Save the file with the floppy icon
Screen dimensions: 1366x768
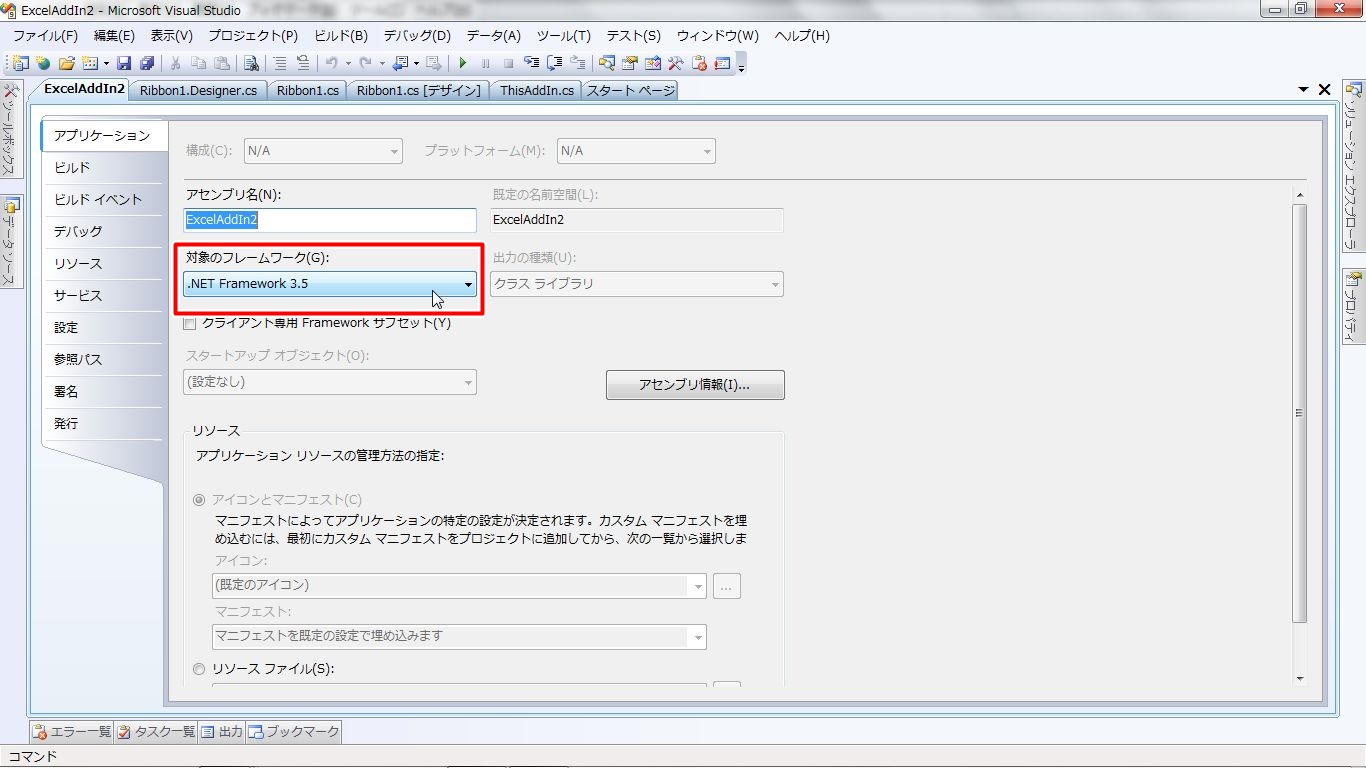pos(124,63)
